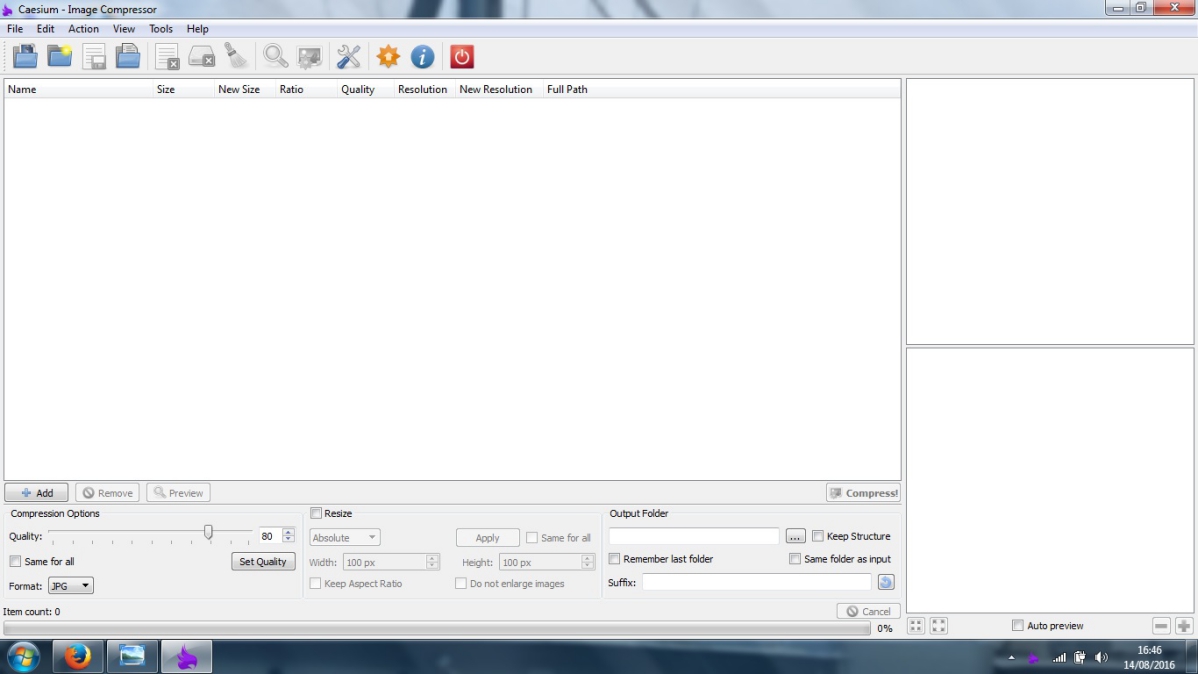
Task: Enable the Resize checkbox
Action: coord(316,513)
